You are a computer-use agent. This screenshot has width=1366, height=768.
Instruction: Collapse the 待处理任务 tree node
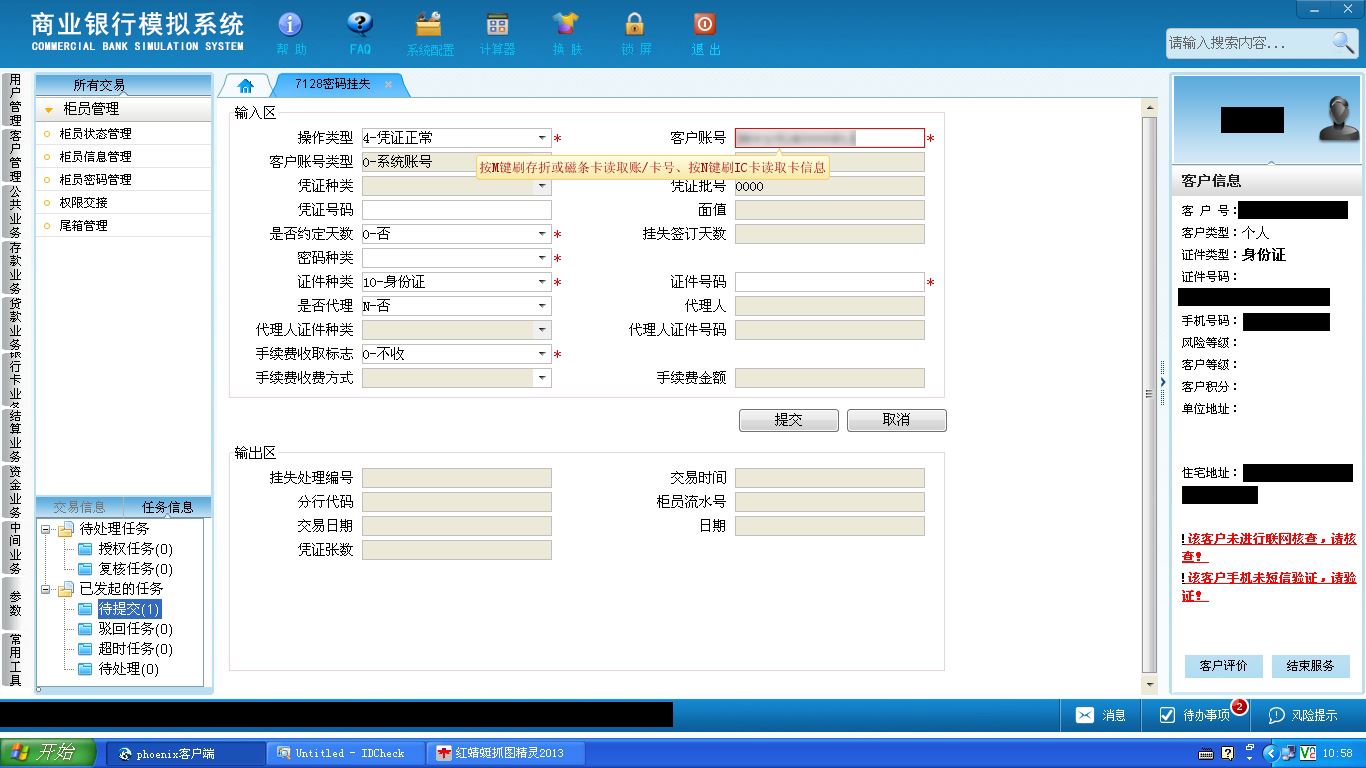[x=46, y=529]
